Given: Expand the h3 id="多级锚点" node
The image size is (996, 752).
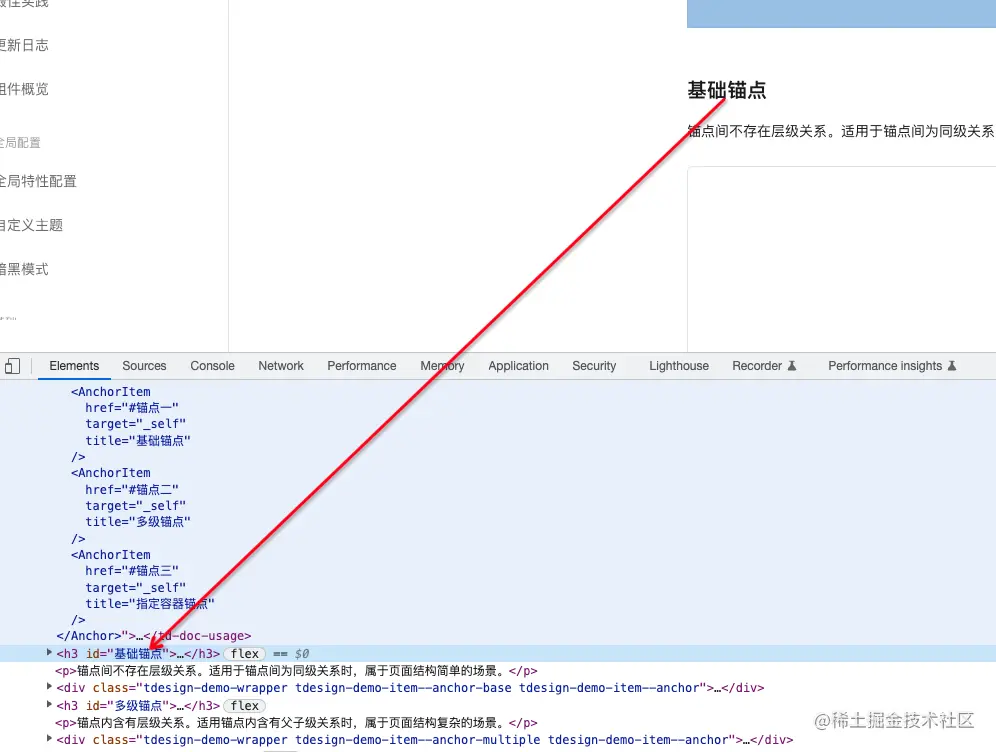Looking at the screenshot, I should point(49,704).
